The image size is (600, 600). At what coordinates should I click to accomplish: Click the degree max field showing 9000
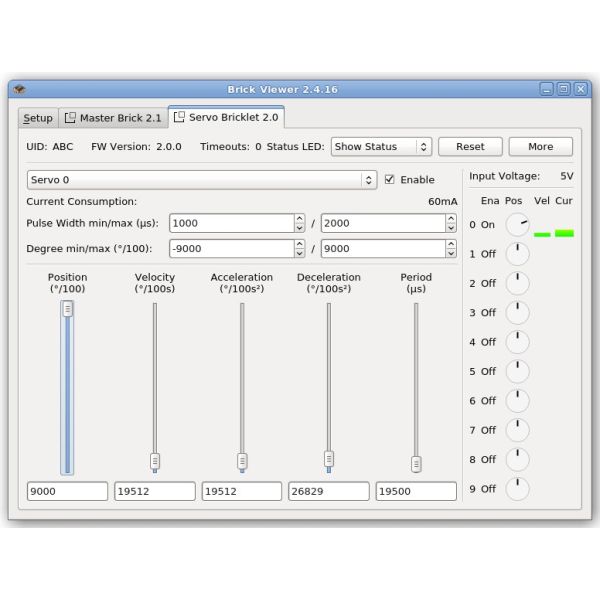tap(383, 249)
